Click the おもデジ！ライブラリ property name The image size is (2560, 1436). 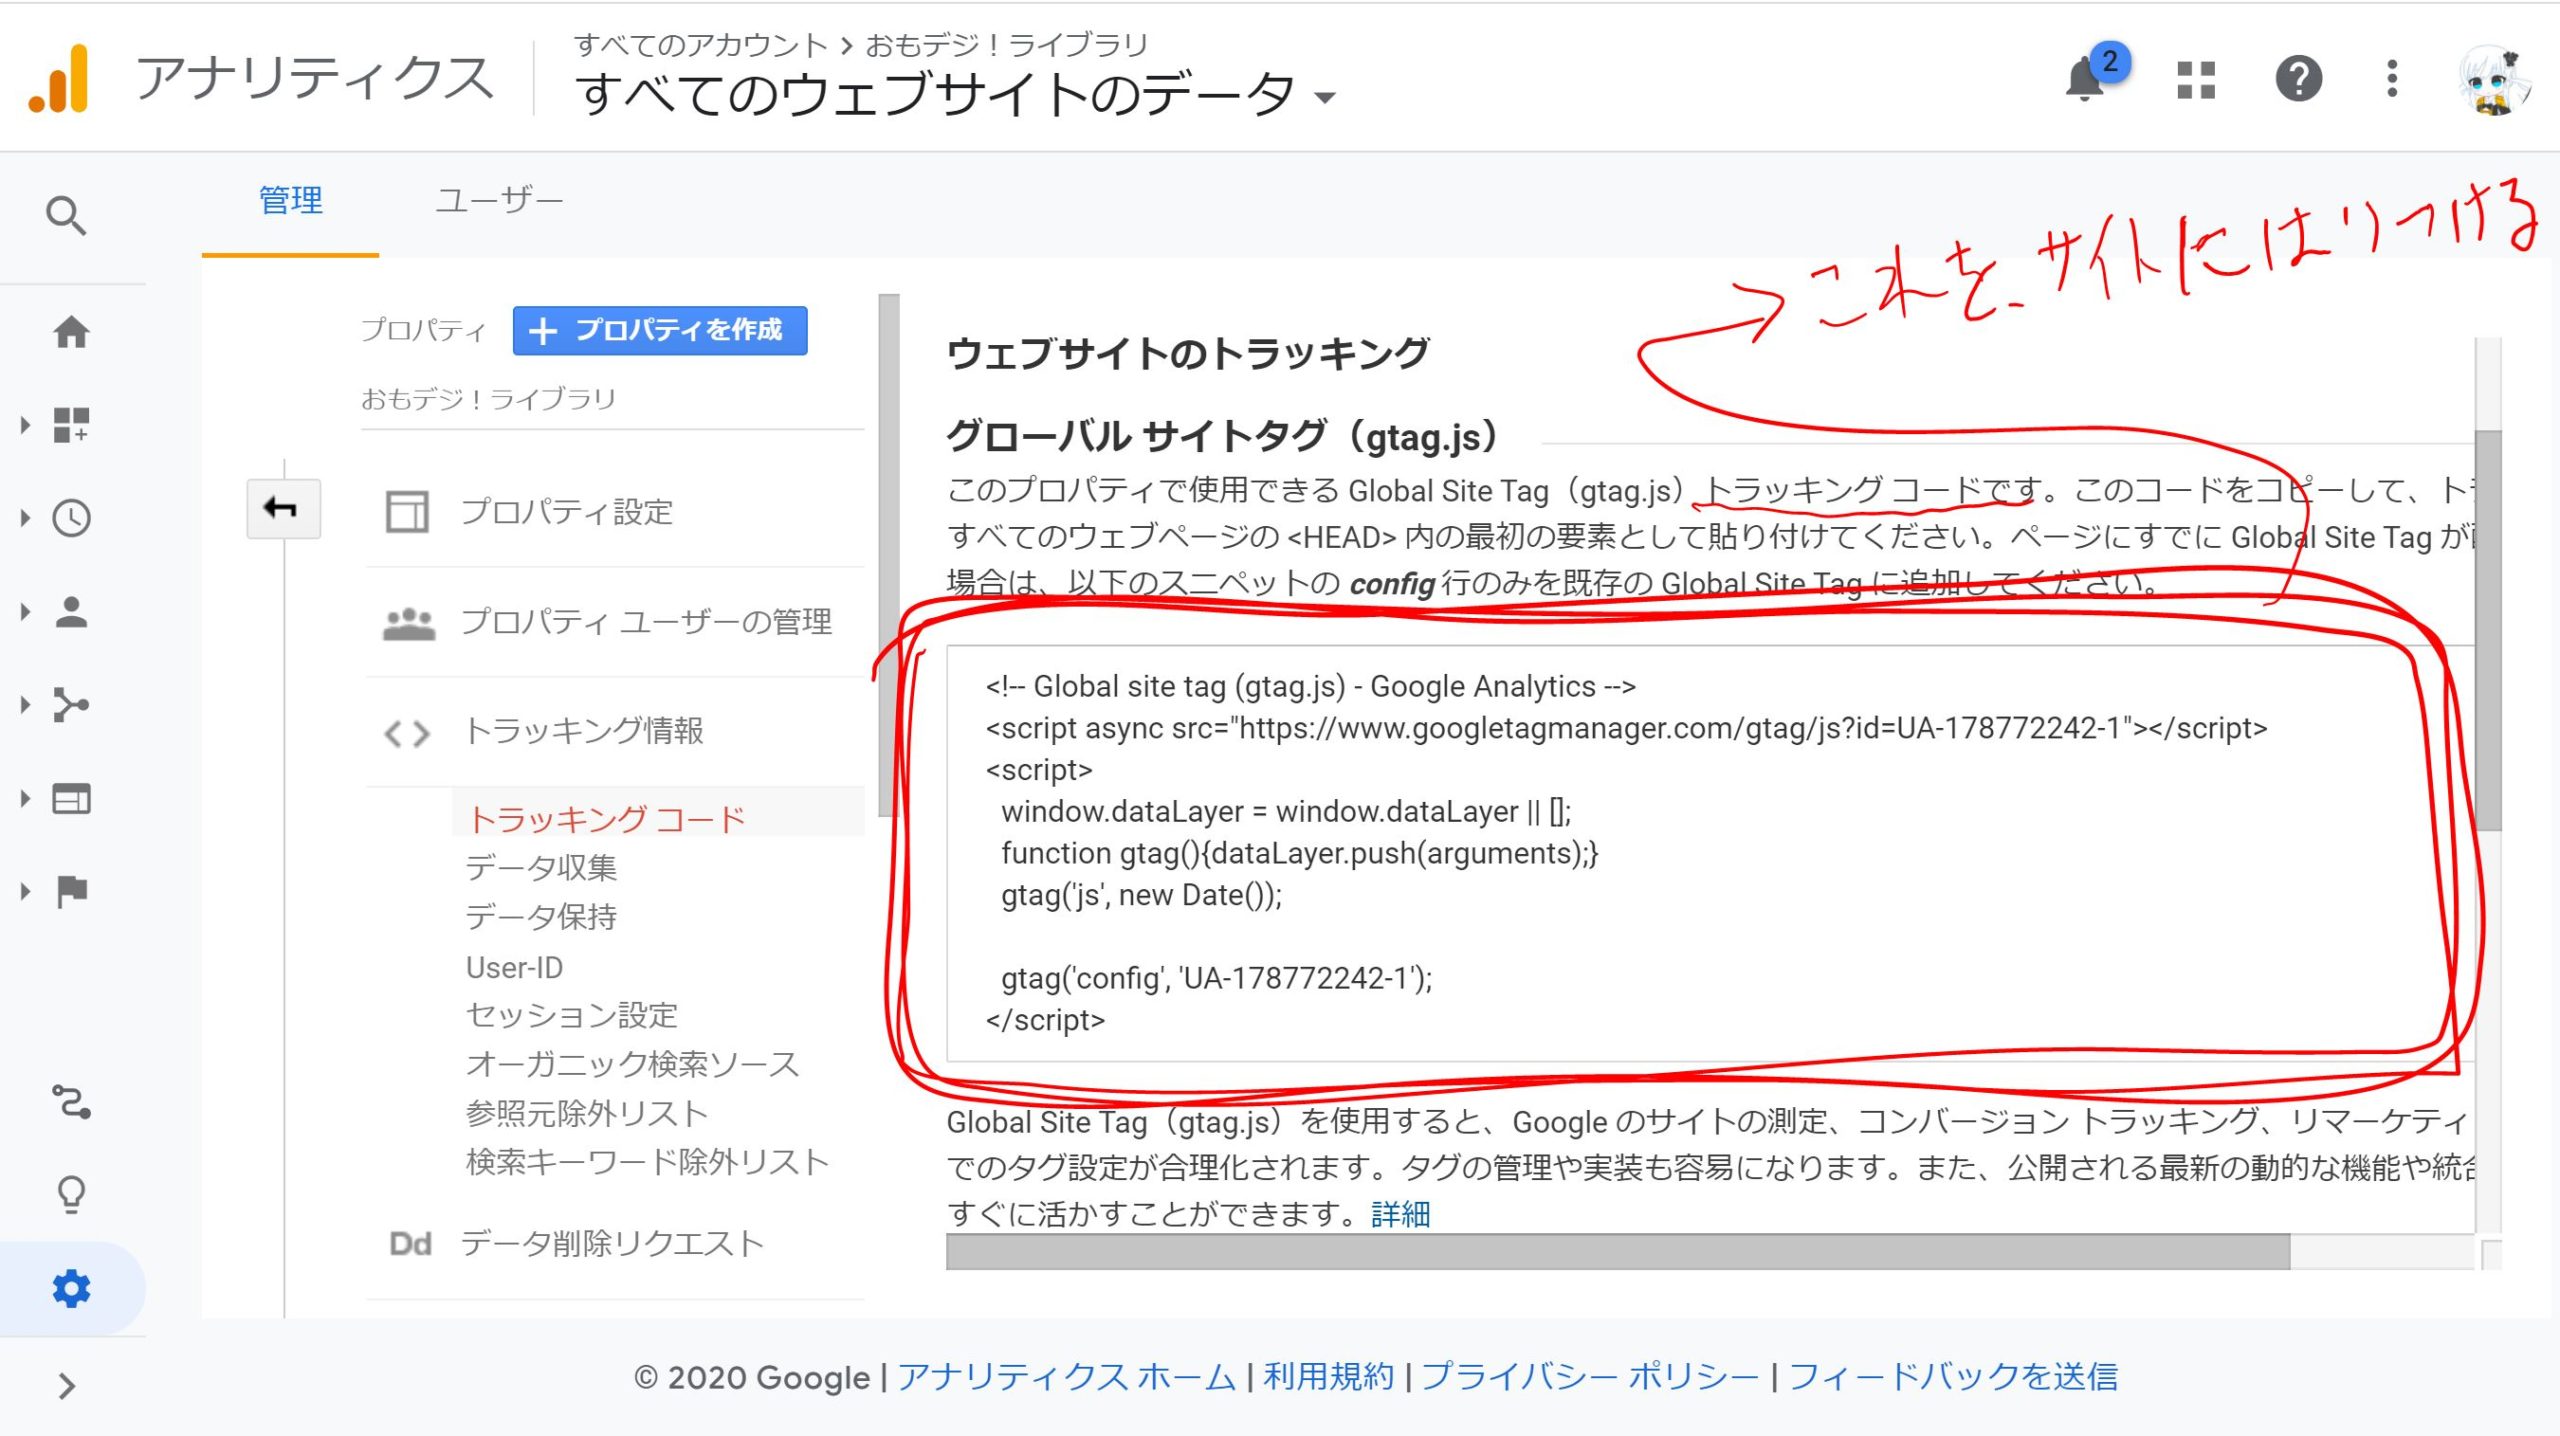(x=488, y=399)
